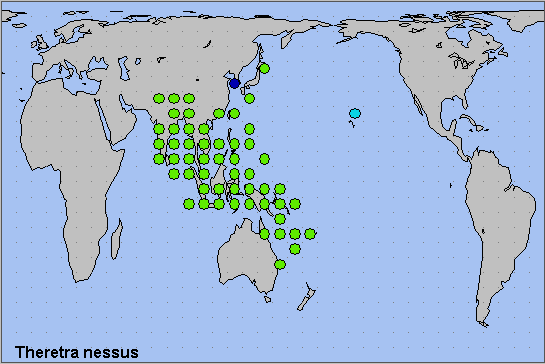The width and height of the screenshot is (545, 364).
Task: Click the dark blue dot over Korea
Action: pos(235,83)
